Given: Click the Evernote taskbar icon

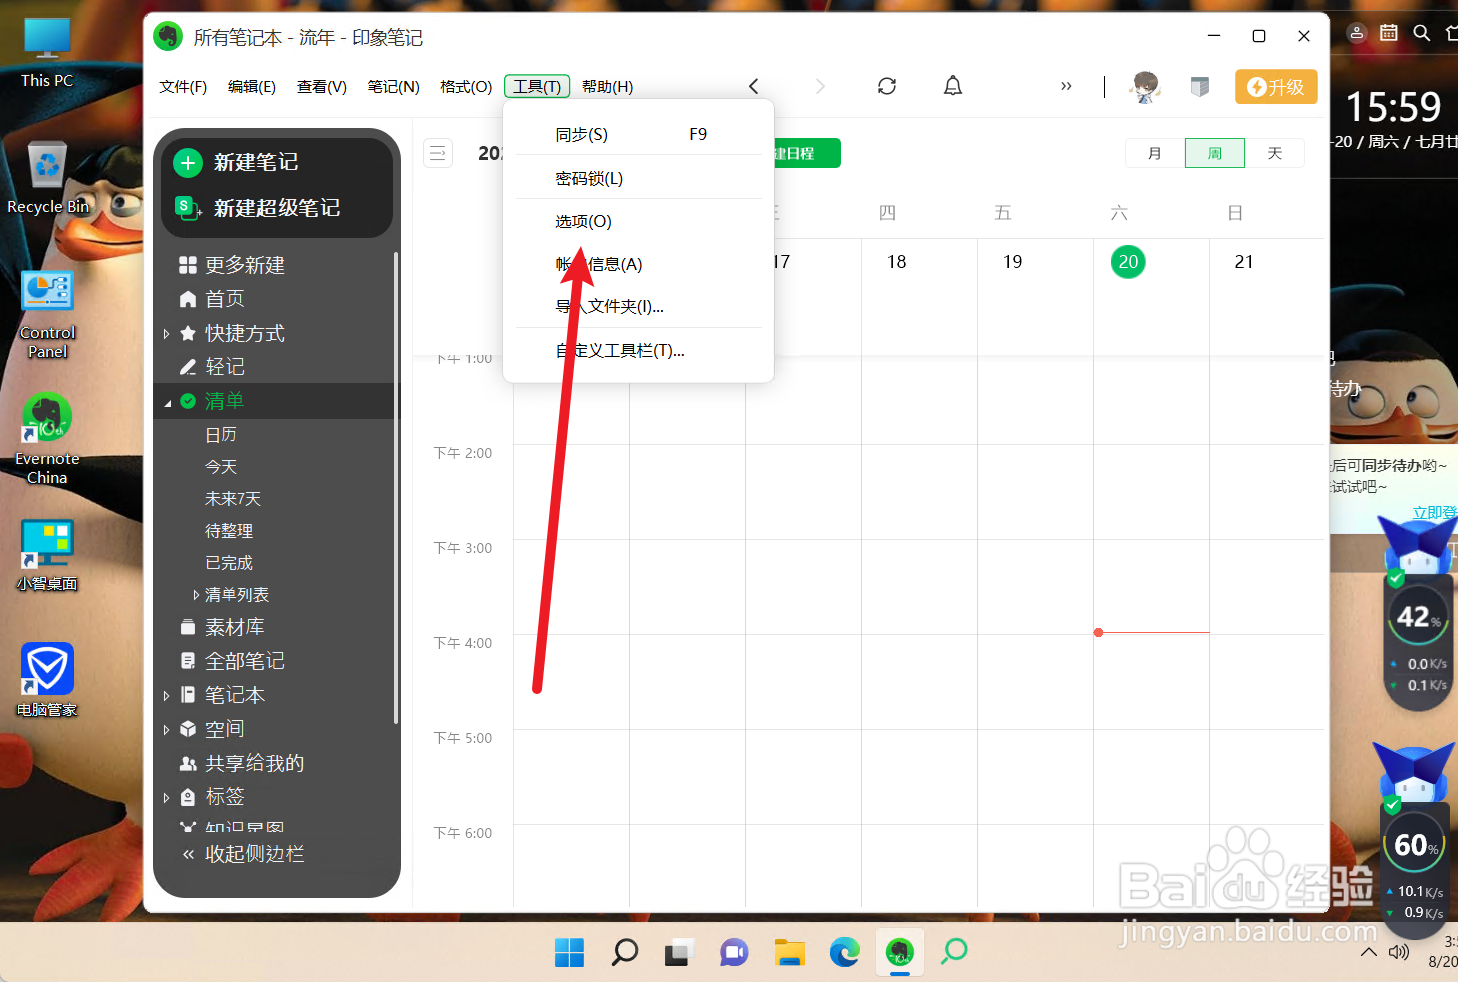Looking at the screenshot, I should [x=900, y=952].
